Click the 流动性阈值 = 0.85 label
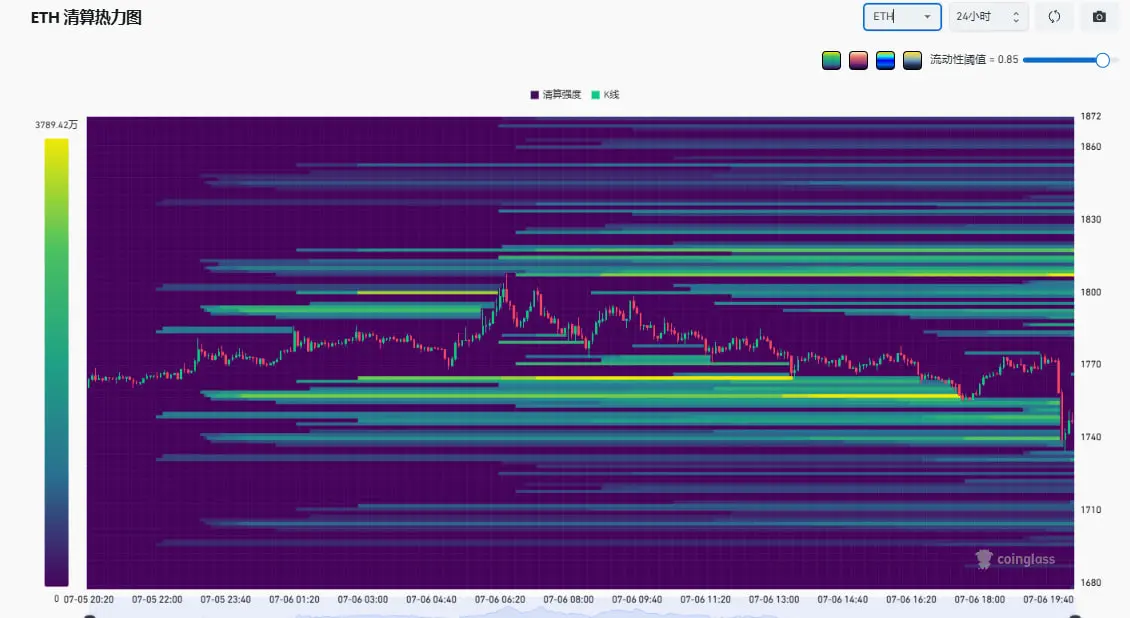 [x=974, y=60]
